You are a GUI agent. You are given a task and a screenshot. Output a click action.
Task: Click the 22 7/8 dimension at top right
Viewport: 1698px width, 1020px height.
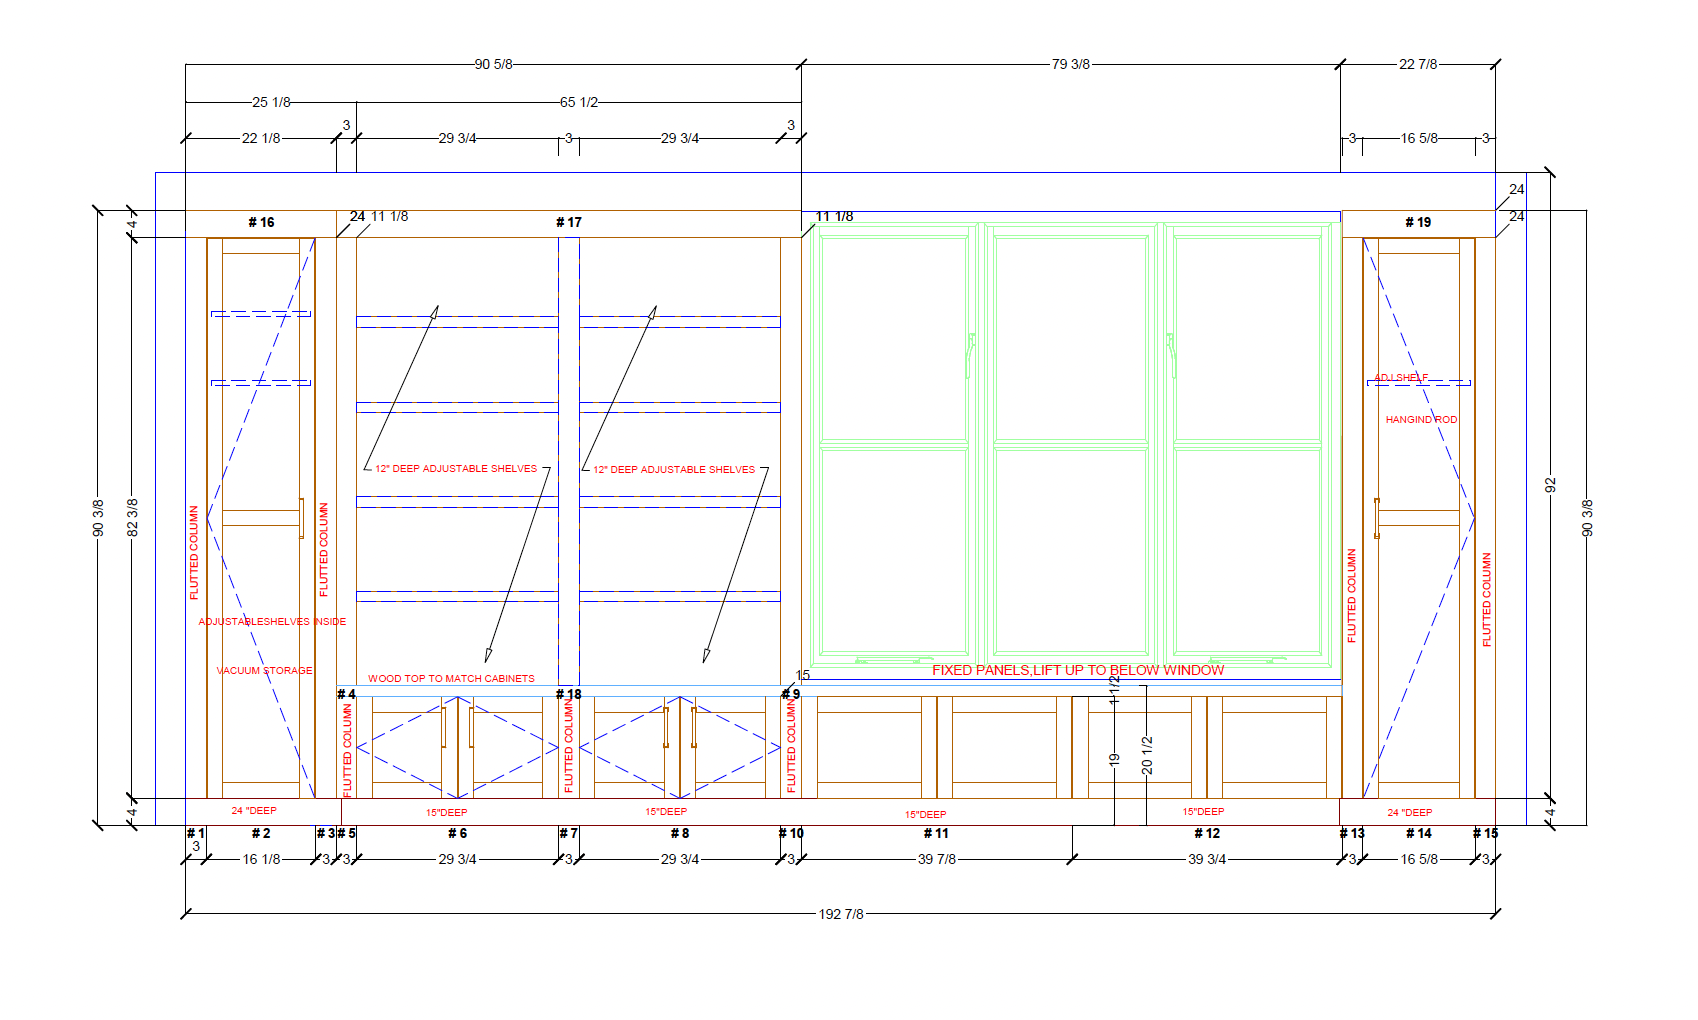click(x=1417, y=64)
